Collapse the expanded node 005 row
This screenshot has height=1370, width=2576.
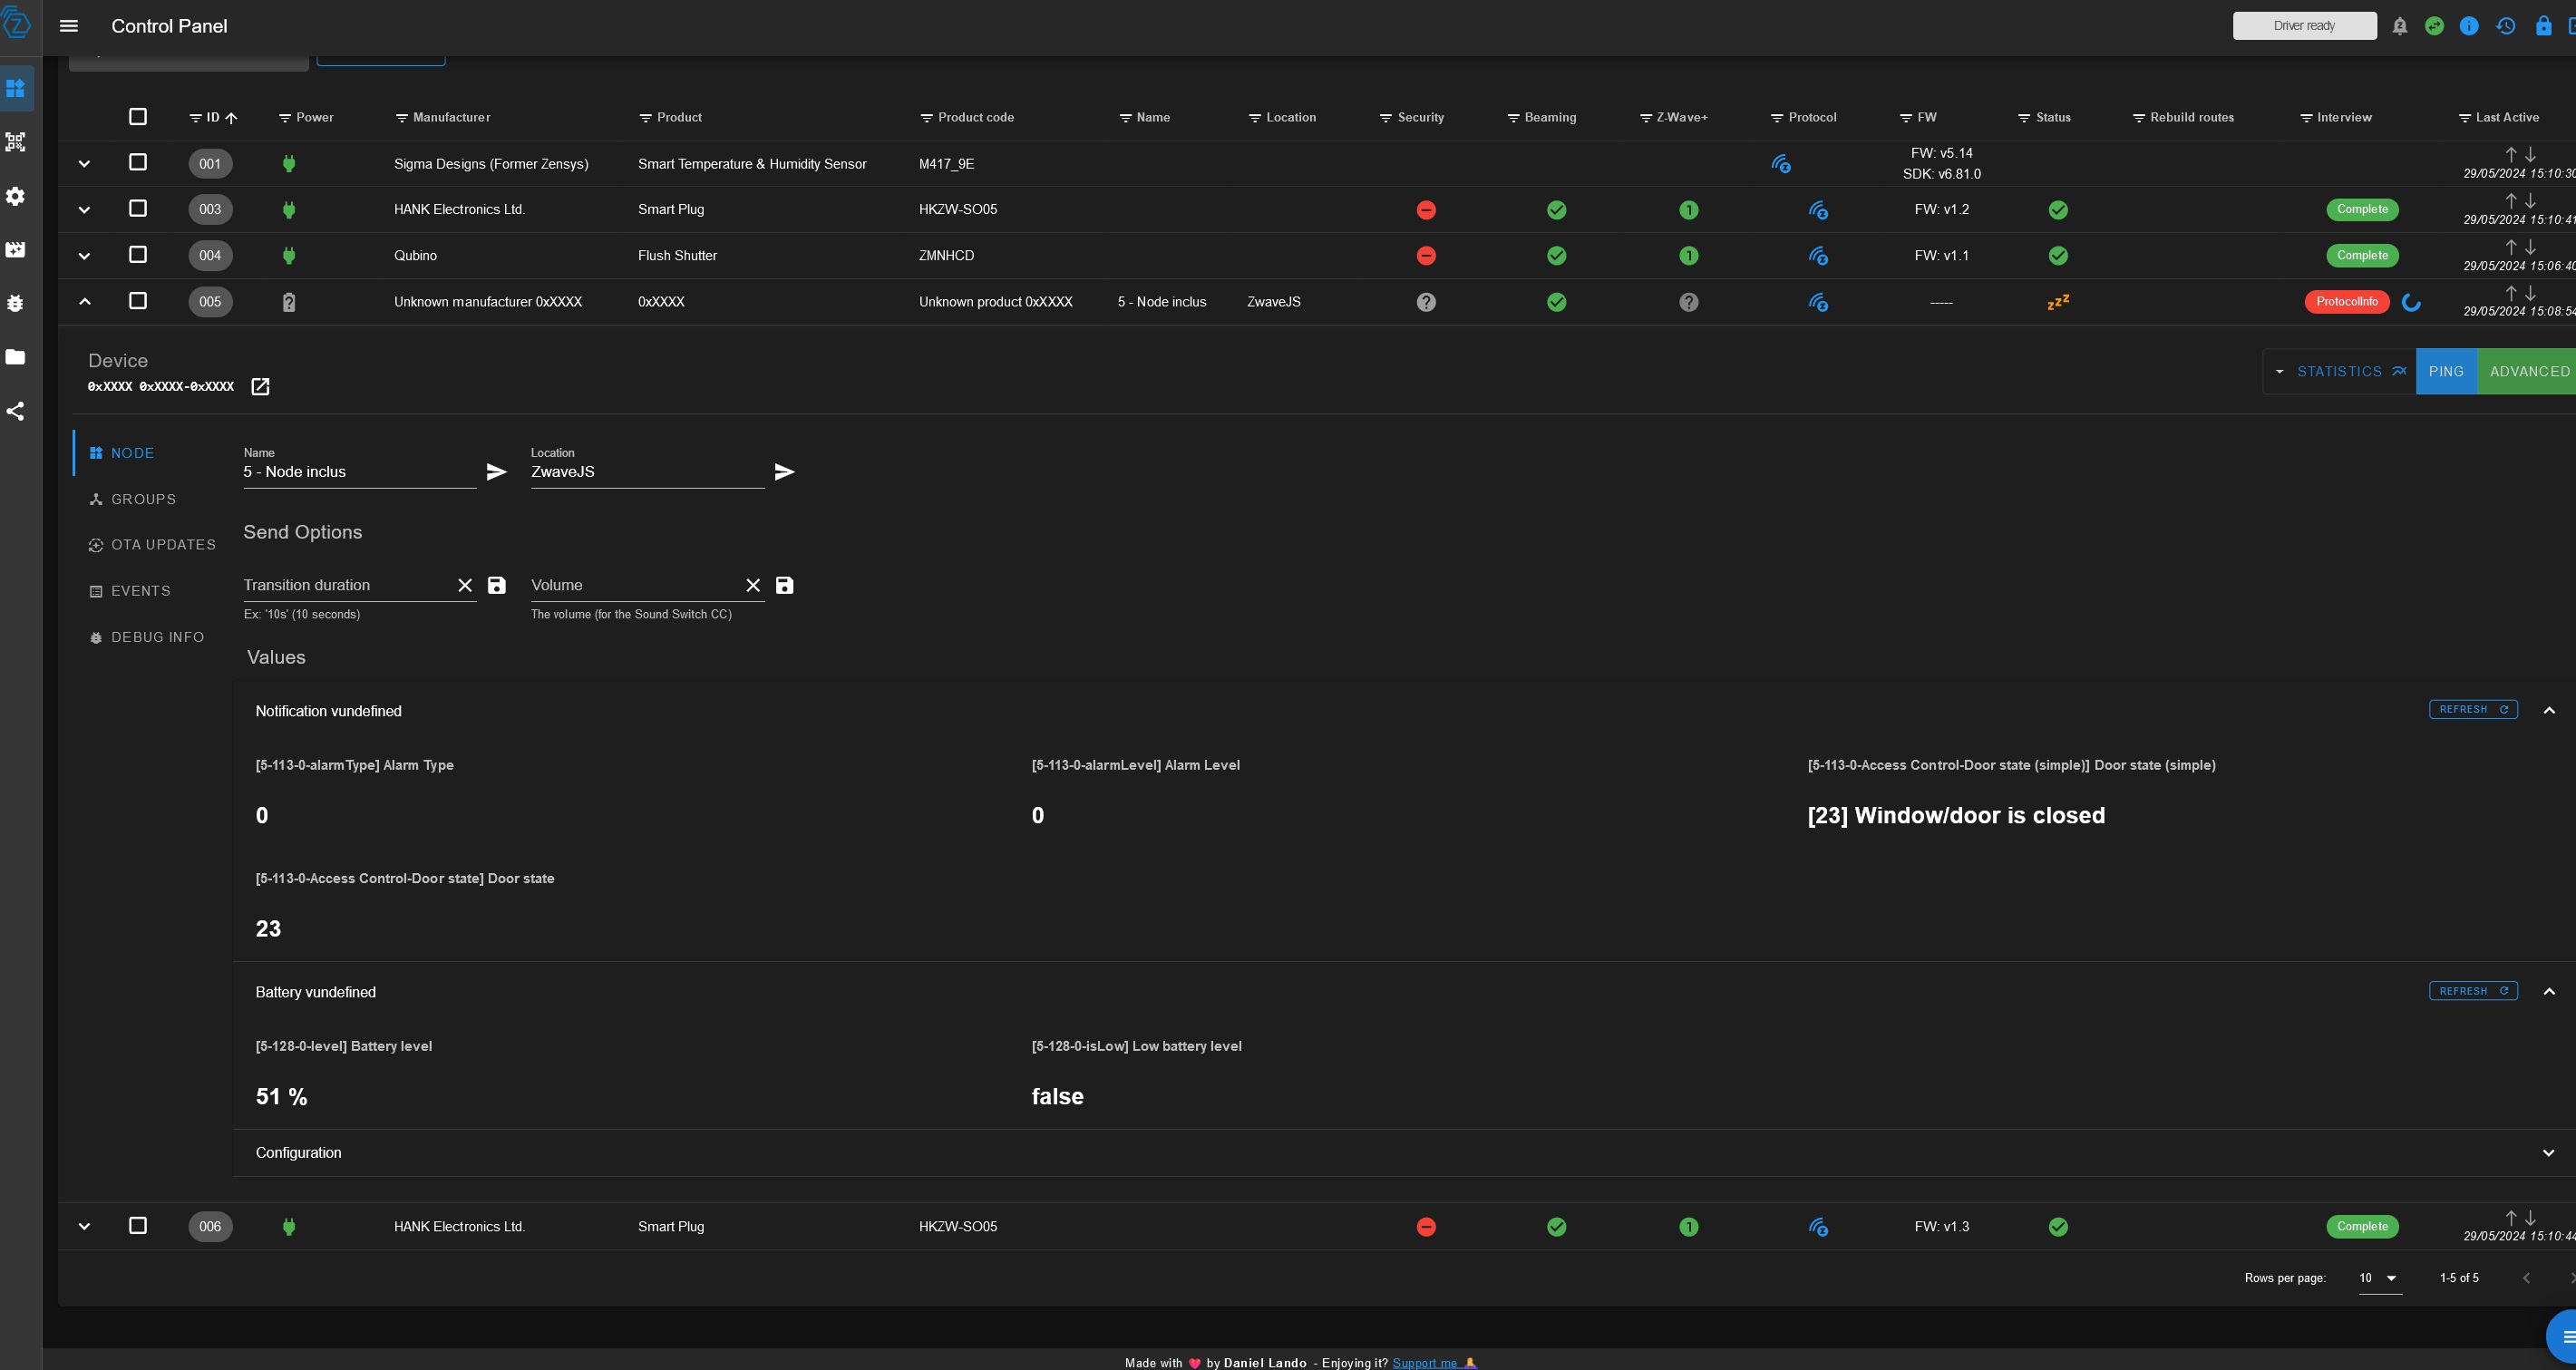tap(84, 302)
